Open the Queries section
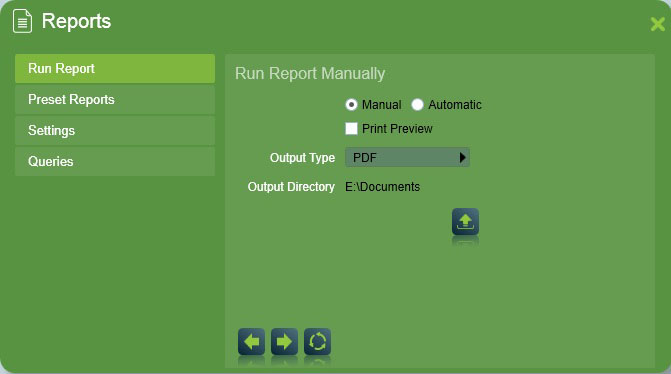 coord(115,161)
